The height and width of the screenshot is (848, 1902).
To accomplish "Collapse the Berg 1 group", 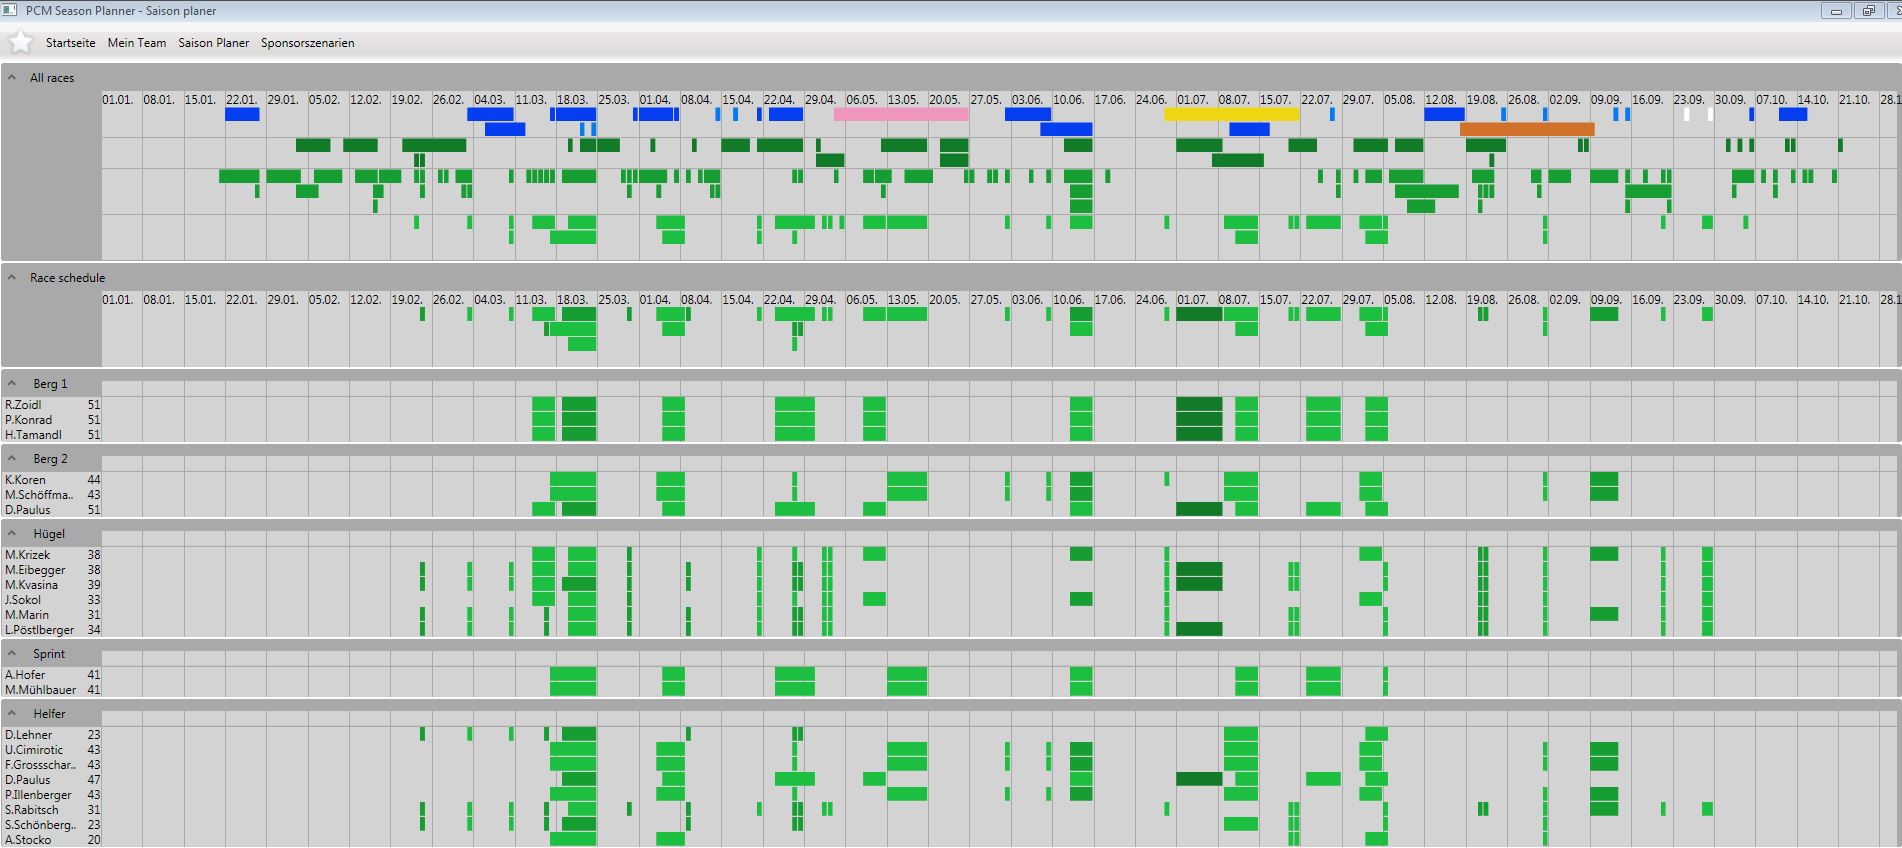I will [12, 383].
